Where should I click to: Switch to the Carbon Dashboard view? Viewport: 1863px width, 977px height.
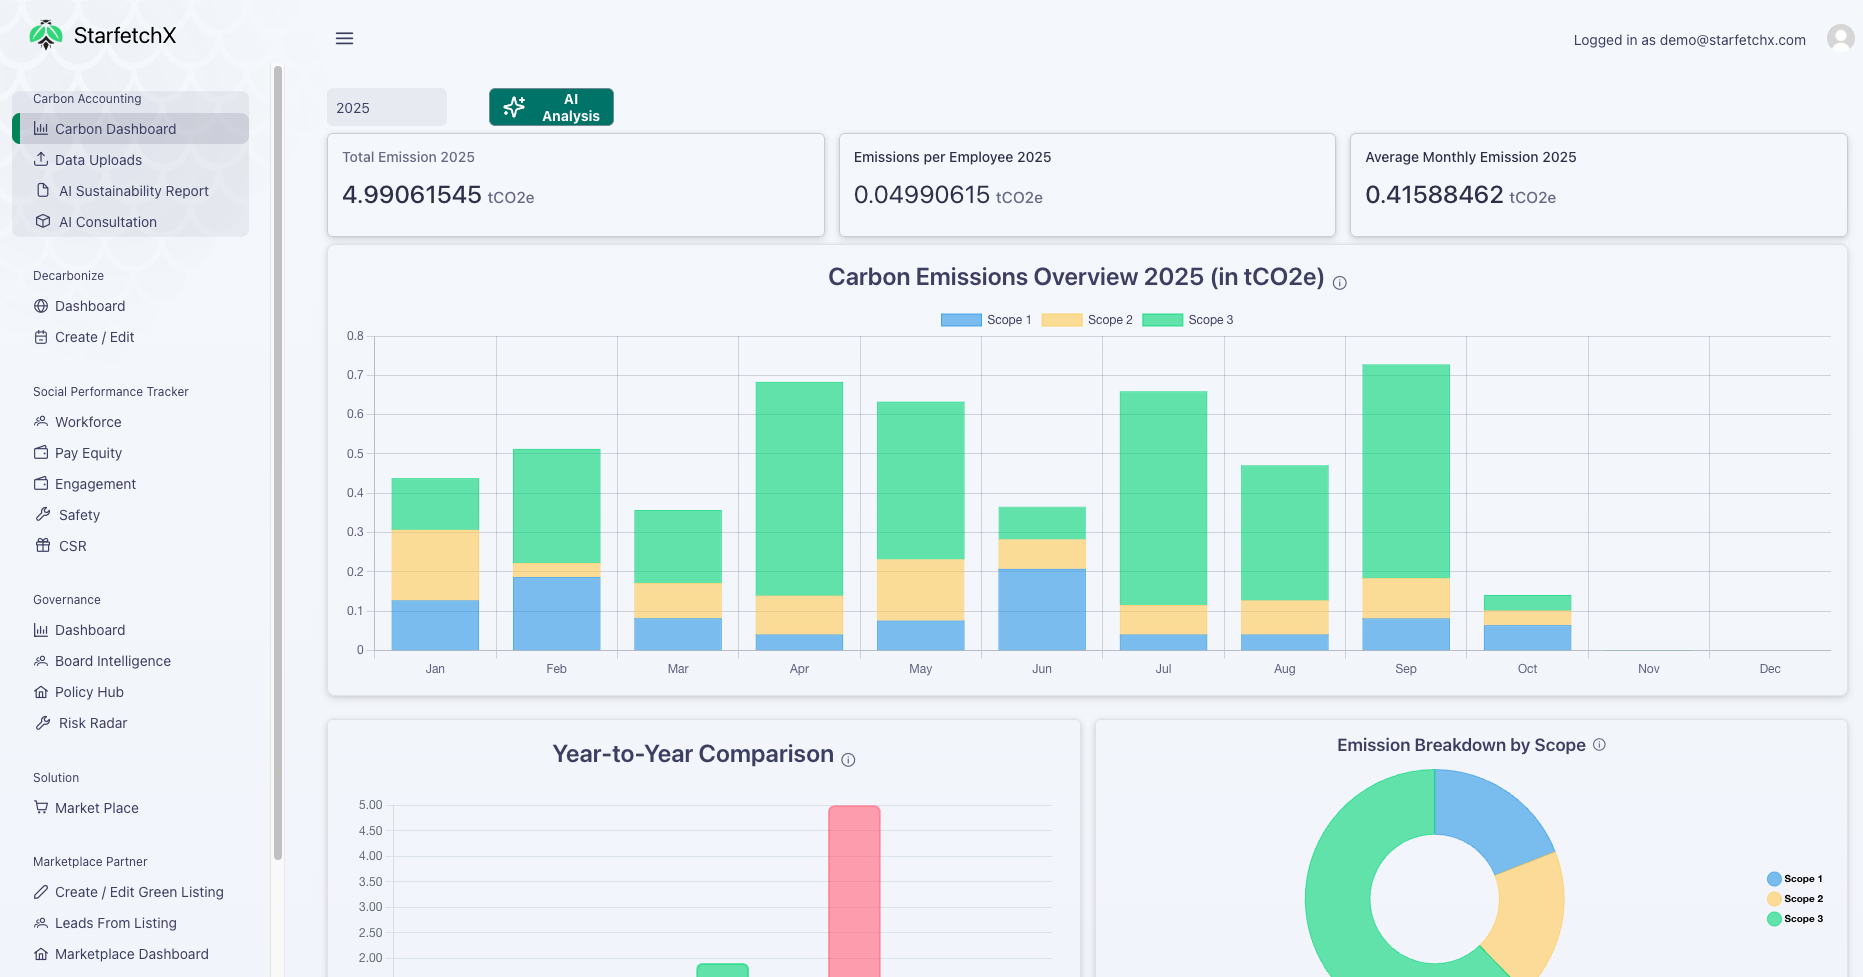[115, 128]
